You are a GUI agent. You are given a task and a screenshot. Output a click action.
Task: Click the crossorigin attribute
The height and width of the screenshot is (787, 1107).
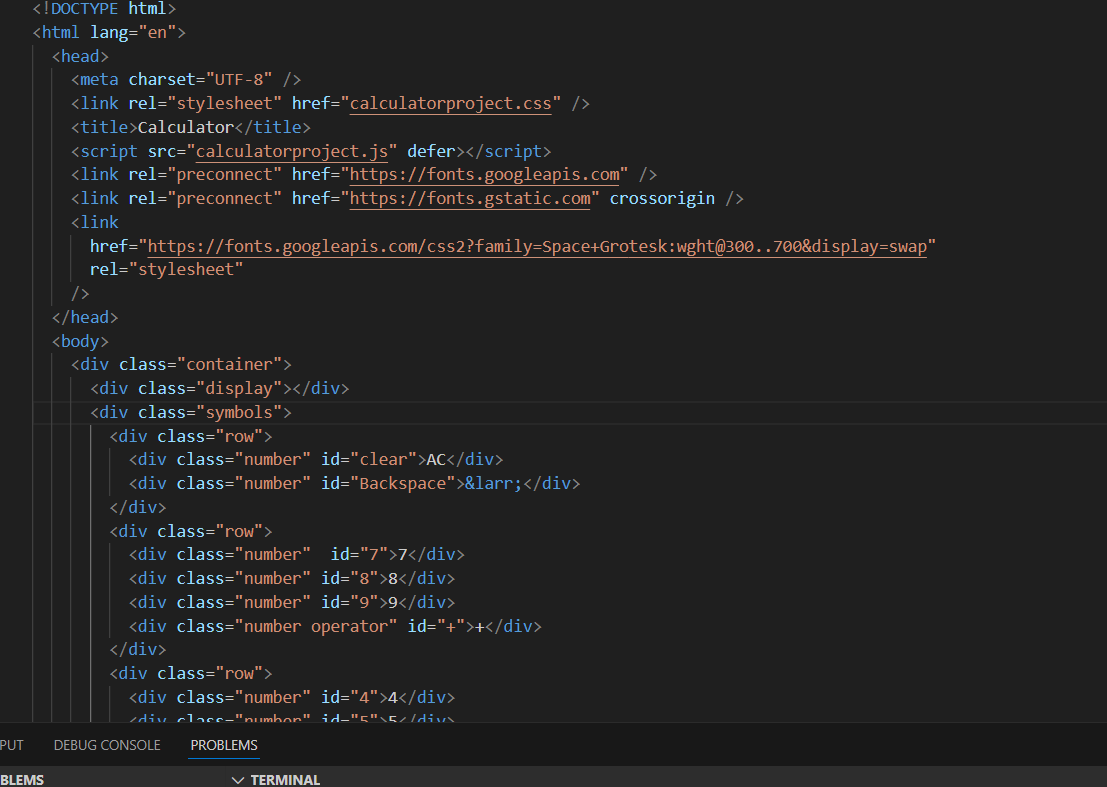point(662,198)
